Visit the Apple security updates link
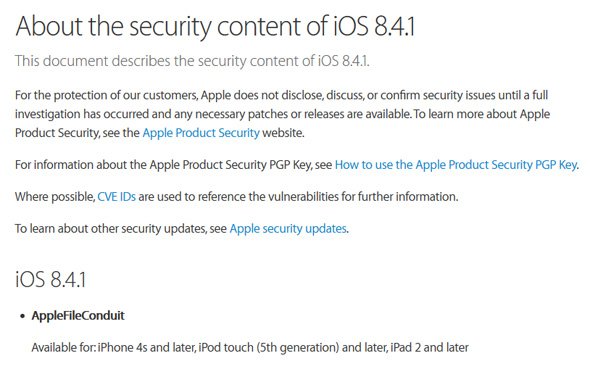Viewport: 590px width, 369px height. (288, 229)
